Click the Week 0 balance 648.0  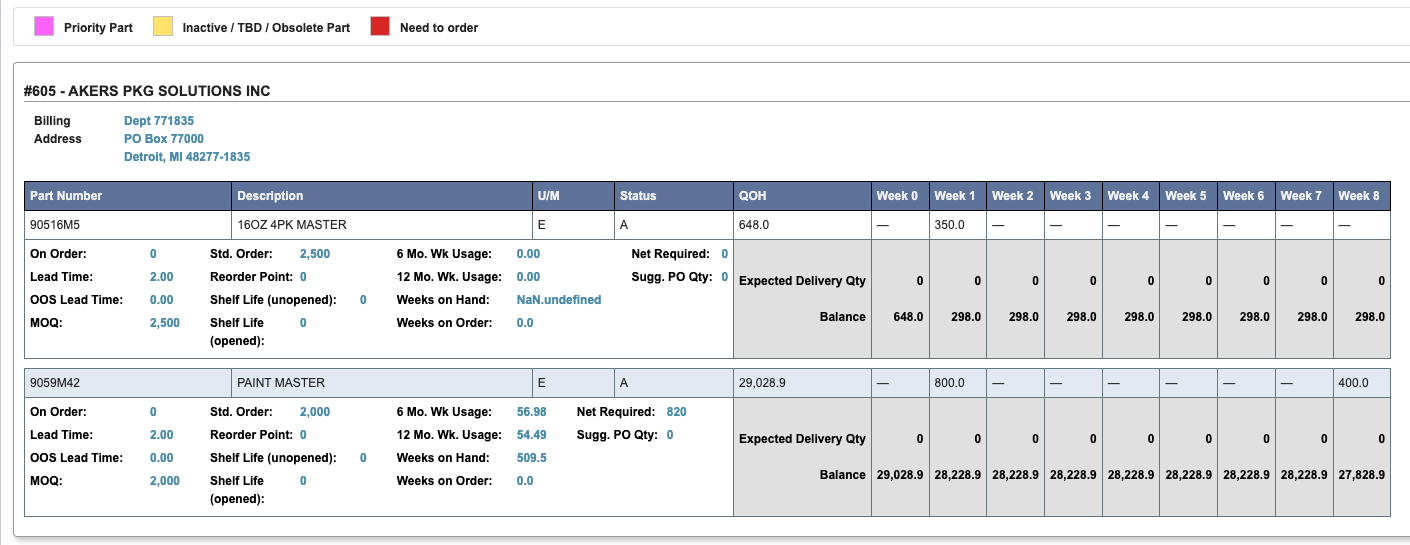[907, 317]
